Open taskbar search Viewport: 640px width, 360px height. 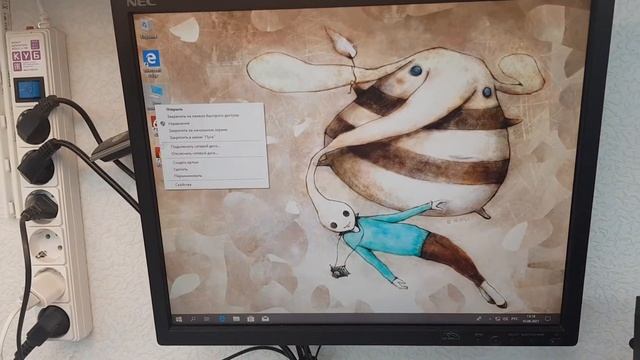click(x=193, y=319)
